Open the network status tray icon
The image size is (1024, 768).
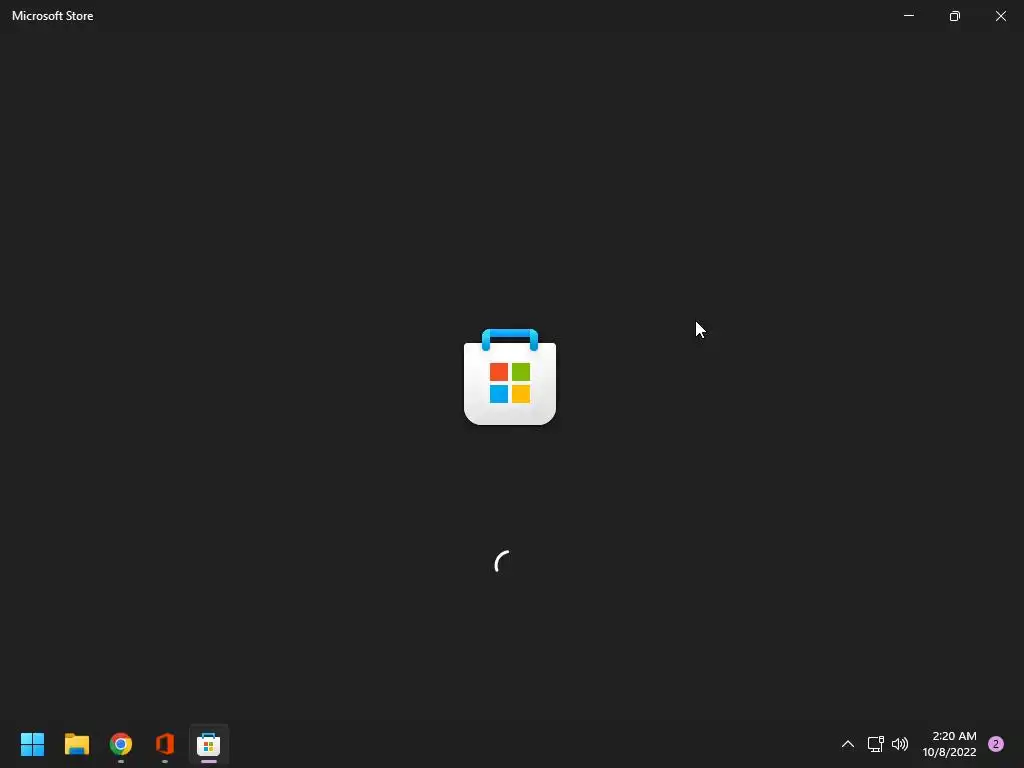875,744
